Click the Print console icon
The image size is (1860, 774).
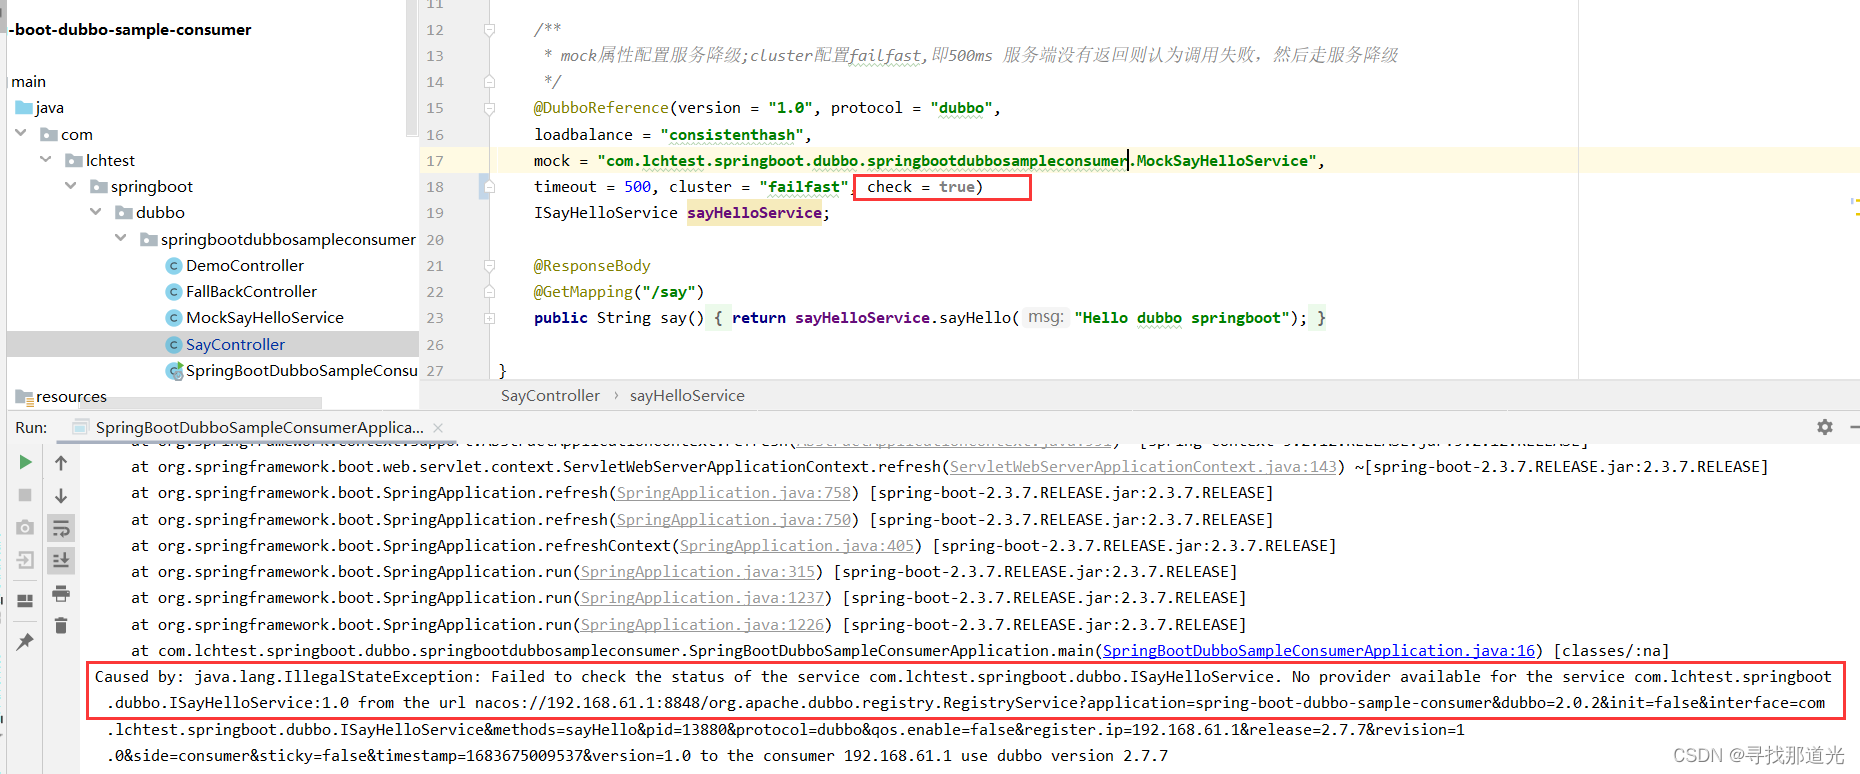tap(61, 593)
